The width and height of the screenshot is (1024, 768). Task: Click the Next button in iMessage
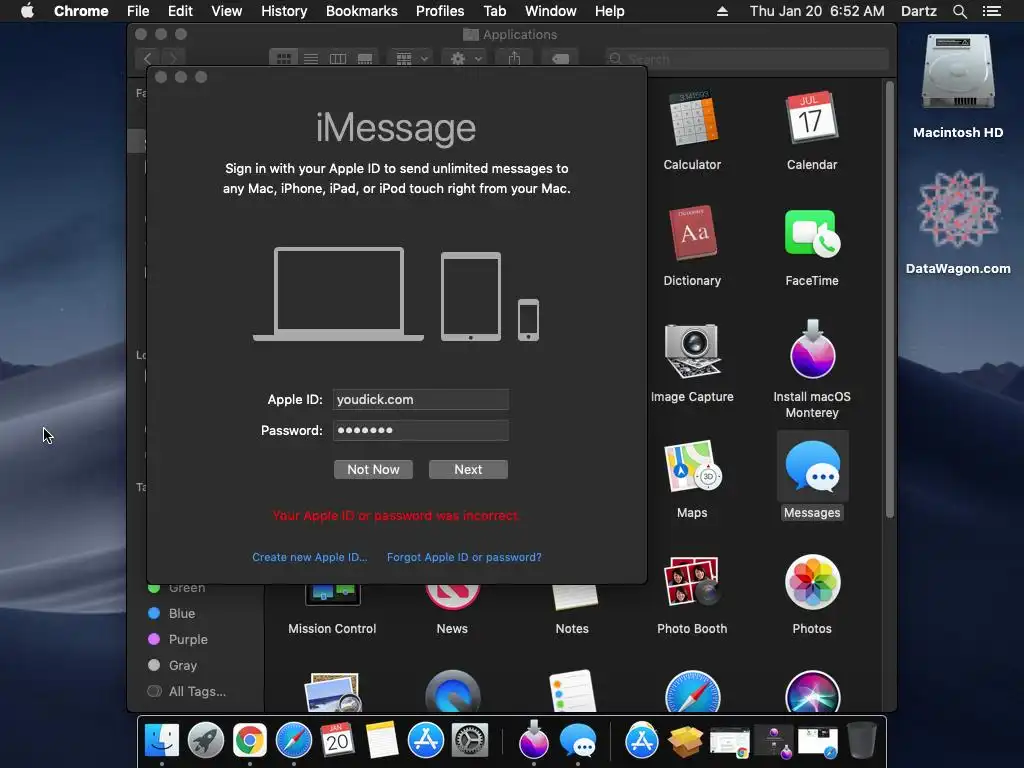point(468,470)
